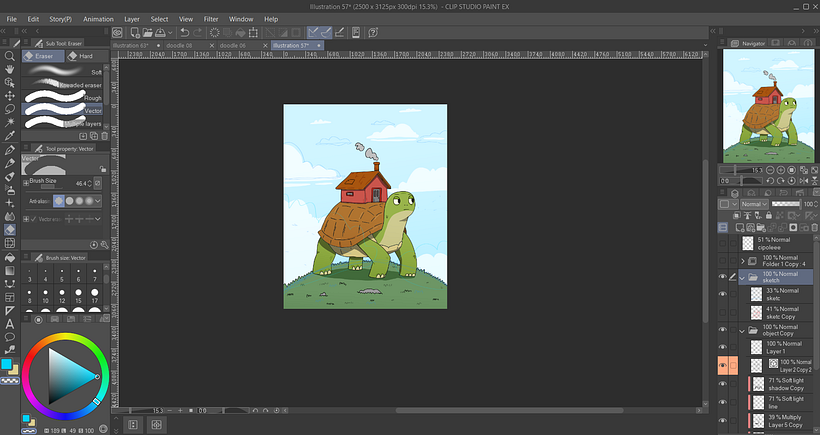
Task: Select the Lasso selection tool
Action: point(9,109)
